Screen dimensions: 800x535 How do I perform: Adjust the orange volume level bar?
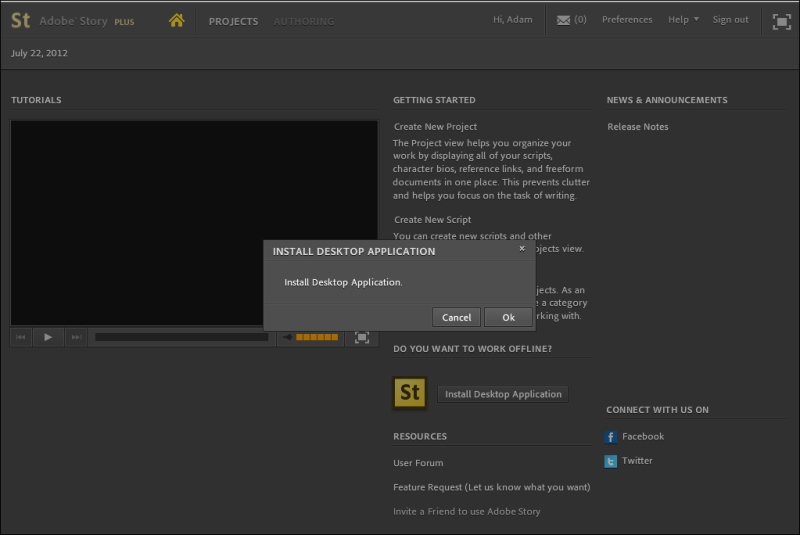pos(317,337)
